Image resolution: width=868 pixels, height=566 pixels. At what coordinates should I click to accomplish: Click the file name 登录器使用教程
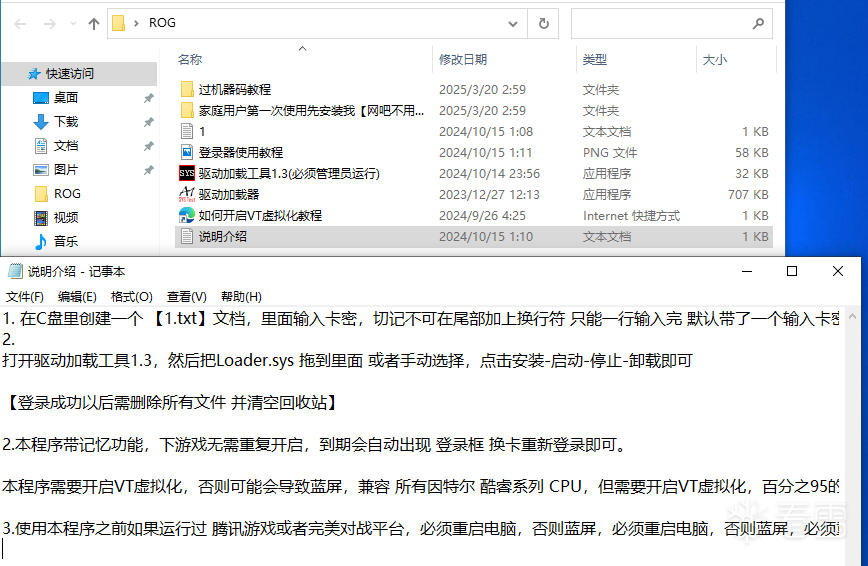(241, 152)
